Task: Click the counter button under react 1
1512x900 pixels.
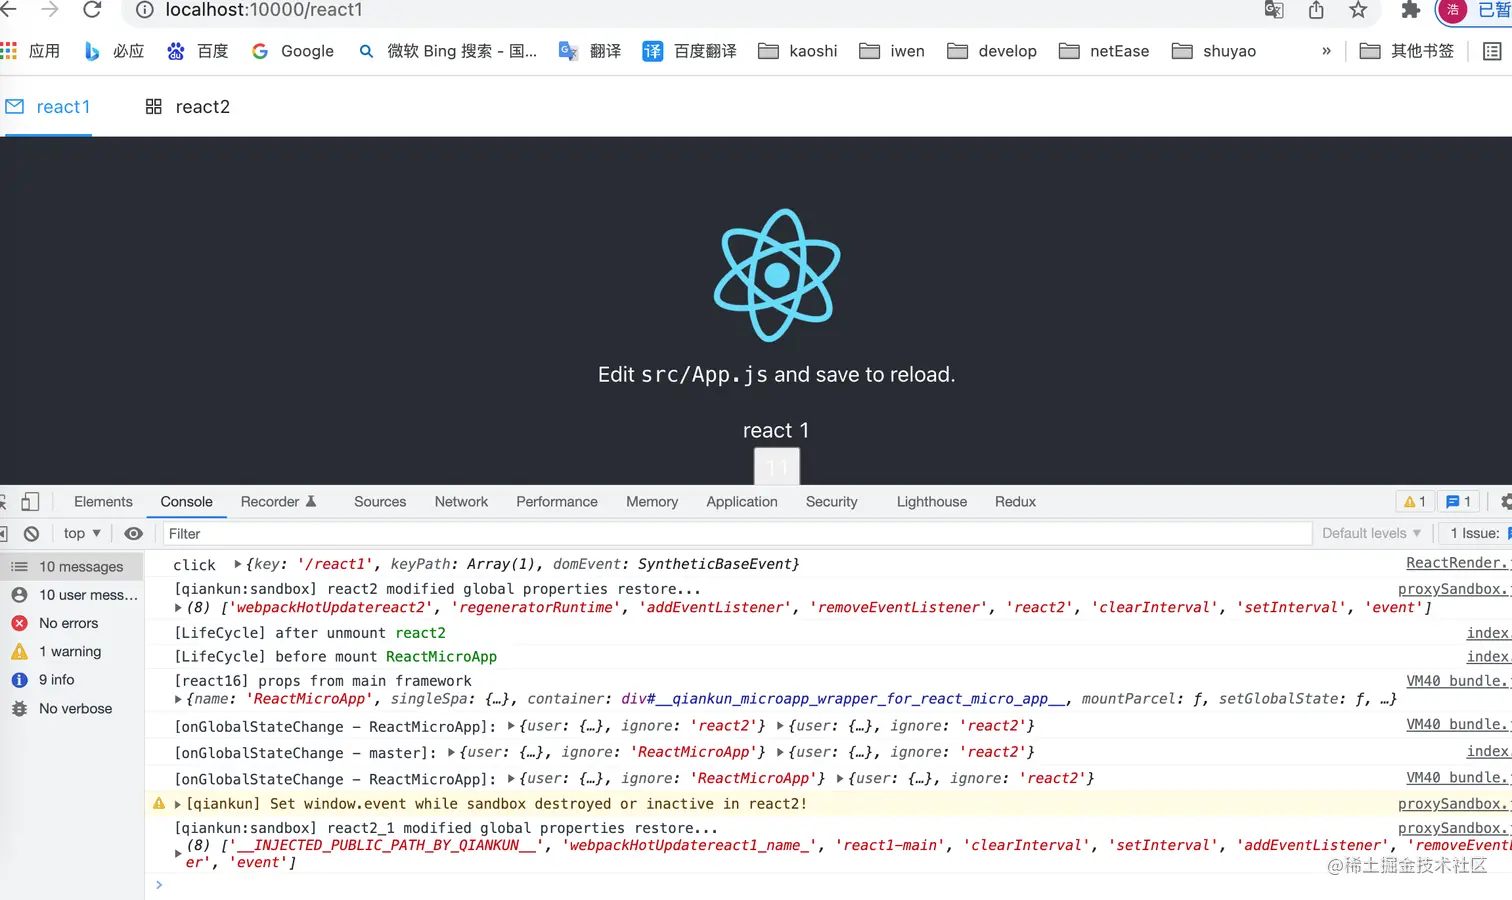Action: click(776, 466)
